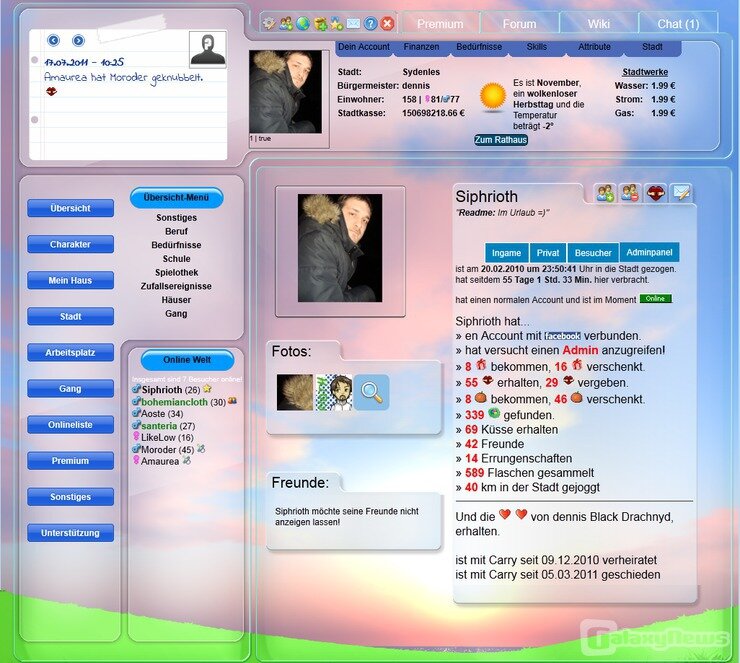The image size is (740, 663).
Task: Open Schule in Übersicht-Menü
Action: (177, 259)
